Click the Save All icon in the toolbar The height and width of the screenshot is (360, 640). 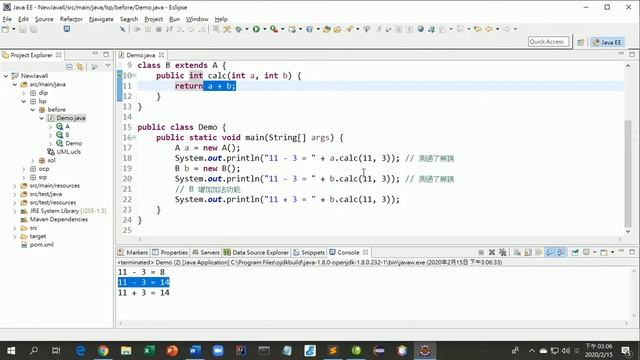pos(33,29)
